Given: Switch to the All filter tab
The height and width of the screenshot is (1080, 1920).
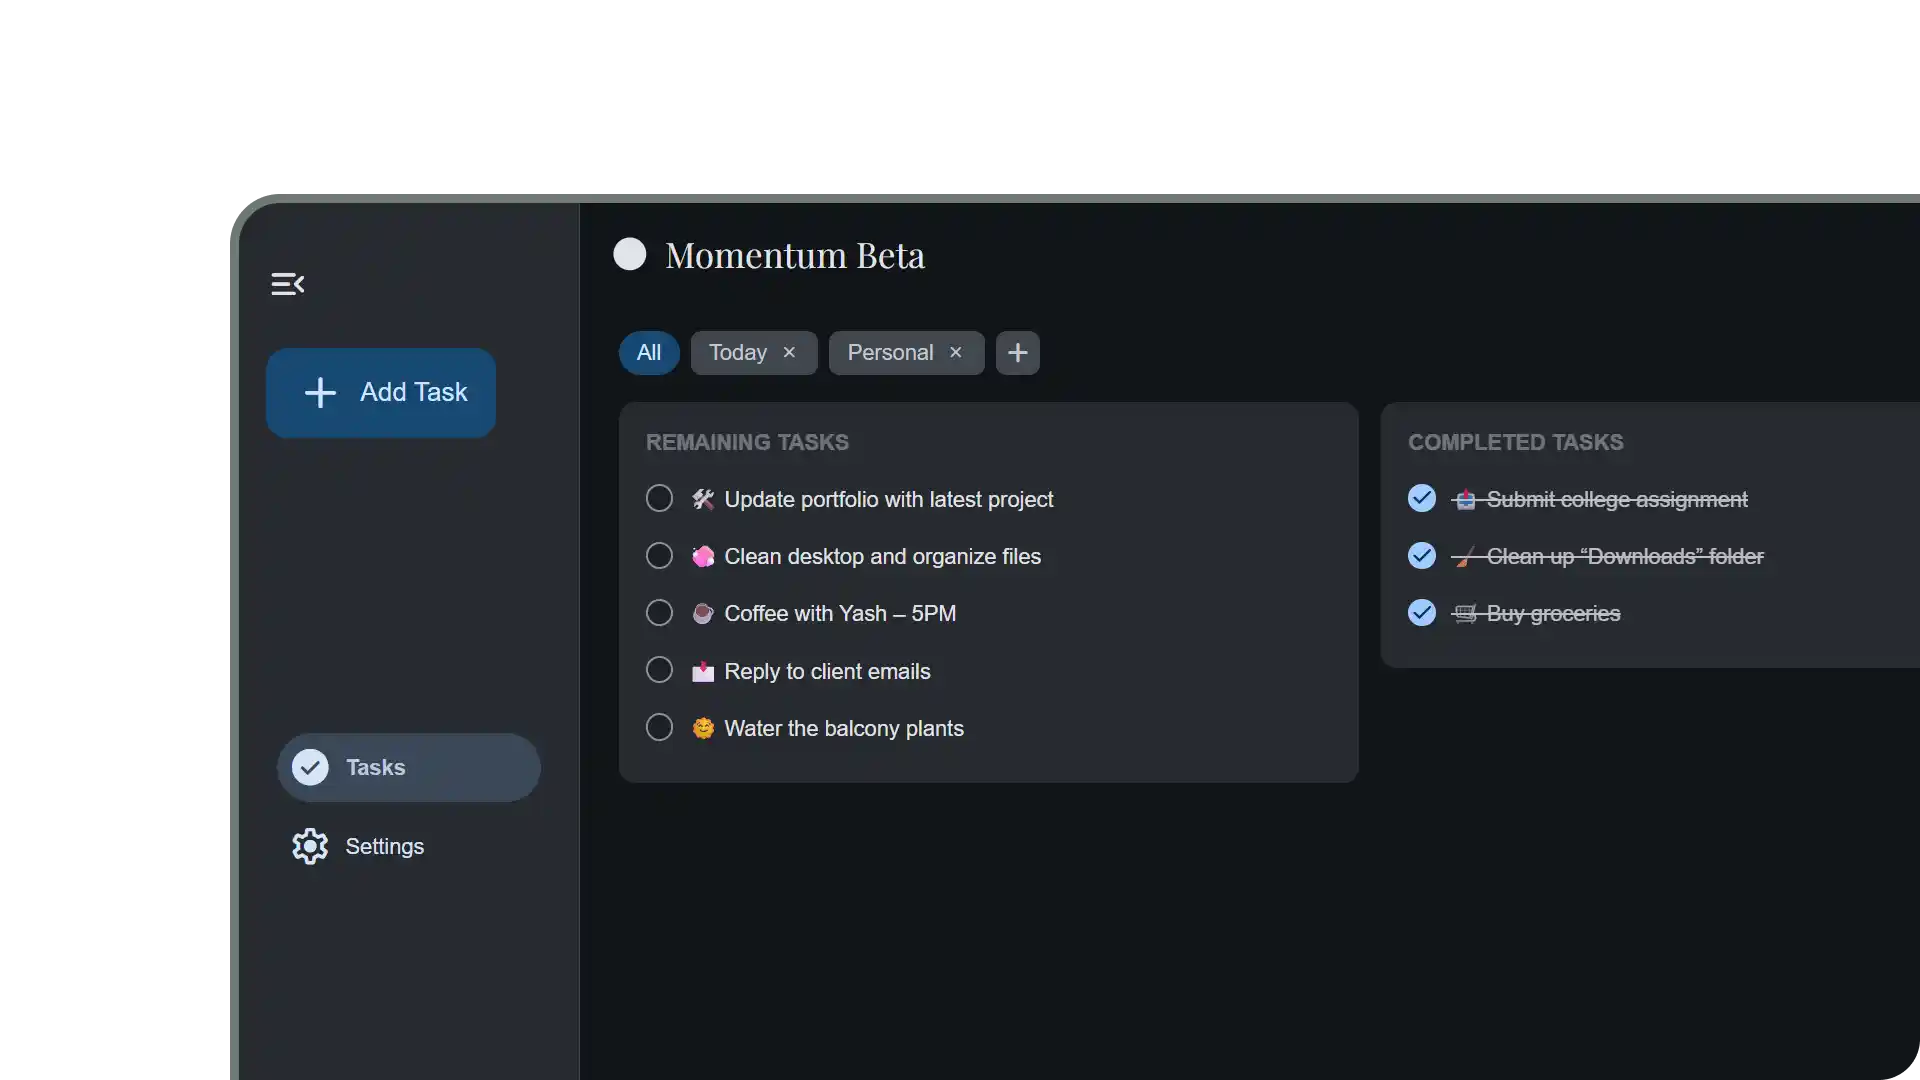Looking at the screenshot, I should pyautogui.click(x=648, y=352).
